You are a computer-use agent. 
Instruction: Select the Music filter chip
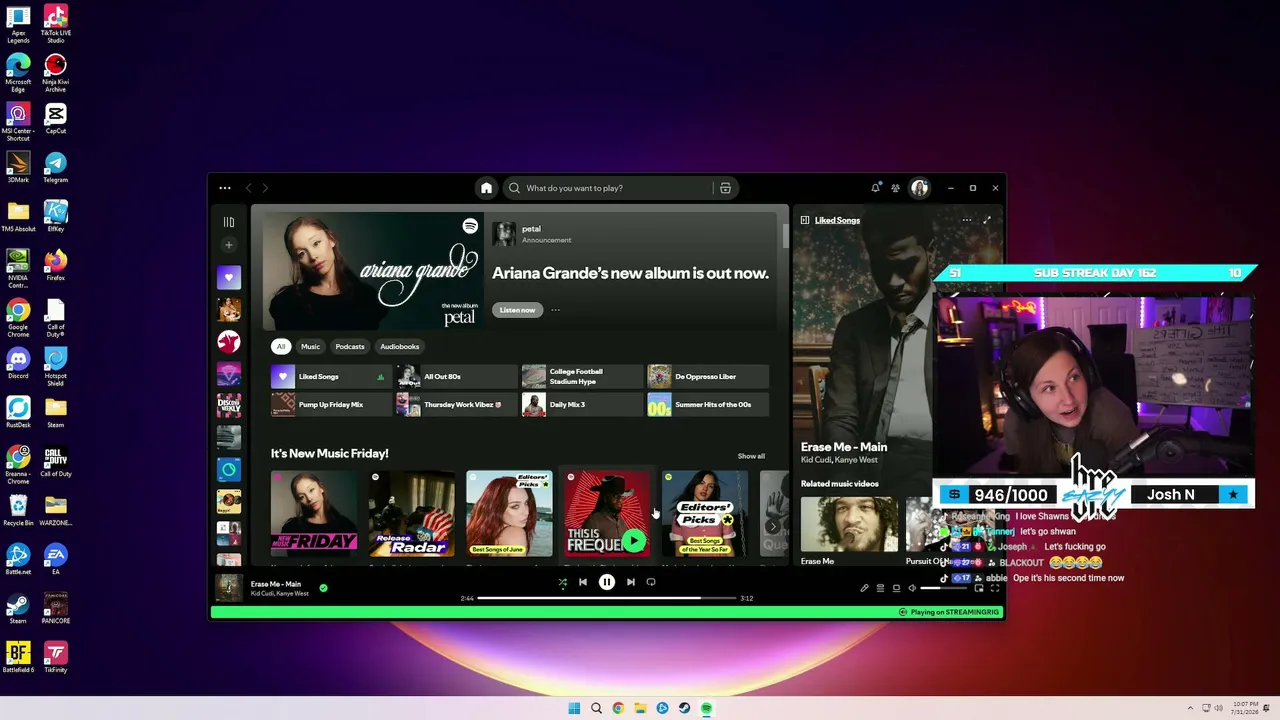coord(311,347)
